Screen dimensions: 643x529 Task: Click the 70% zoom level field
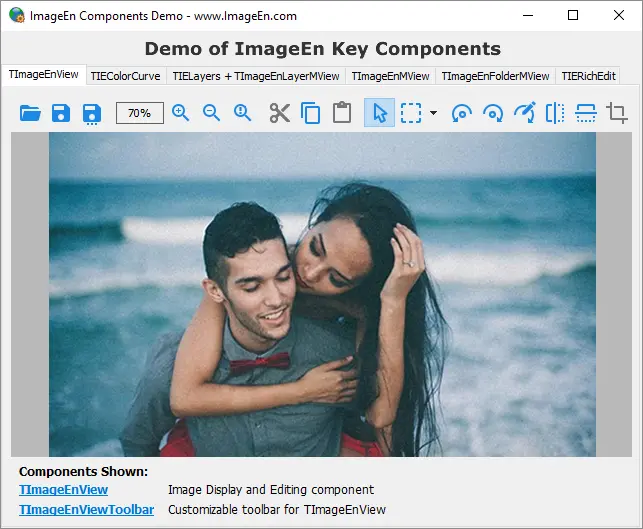click(x=139, y=113)
